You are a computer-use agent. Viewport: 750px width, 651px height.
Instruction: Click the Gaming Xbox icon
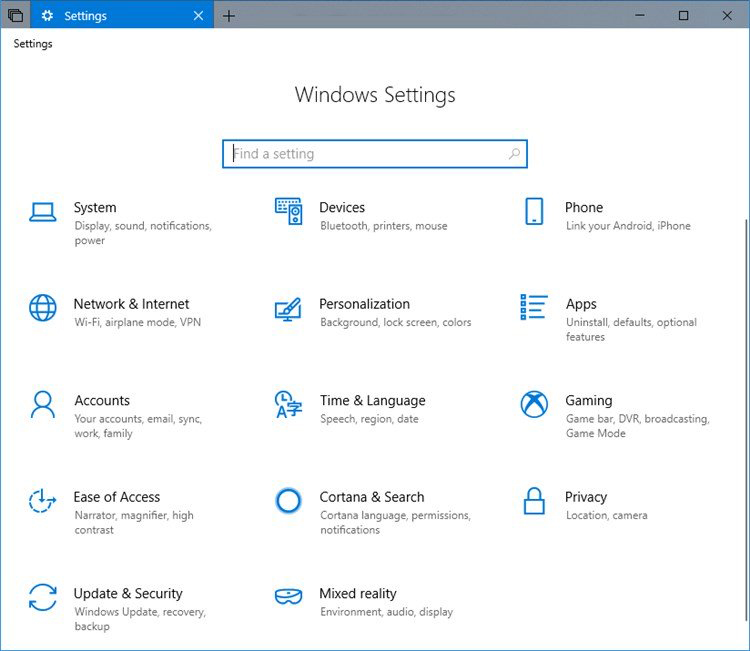click(534, 404)
